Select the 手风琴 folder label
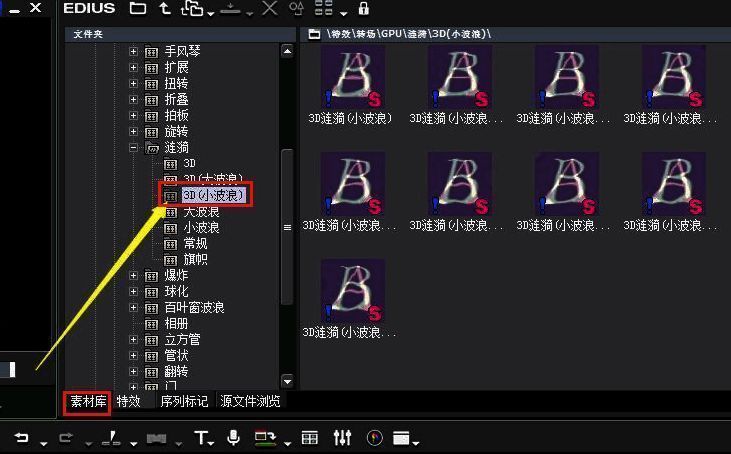The image size is (731, 454). coord(182,51)
